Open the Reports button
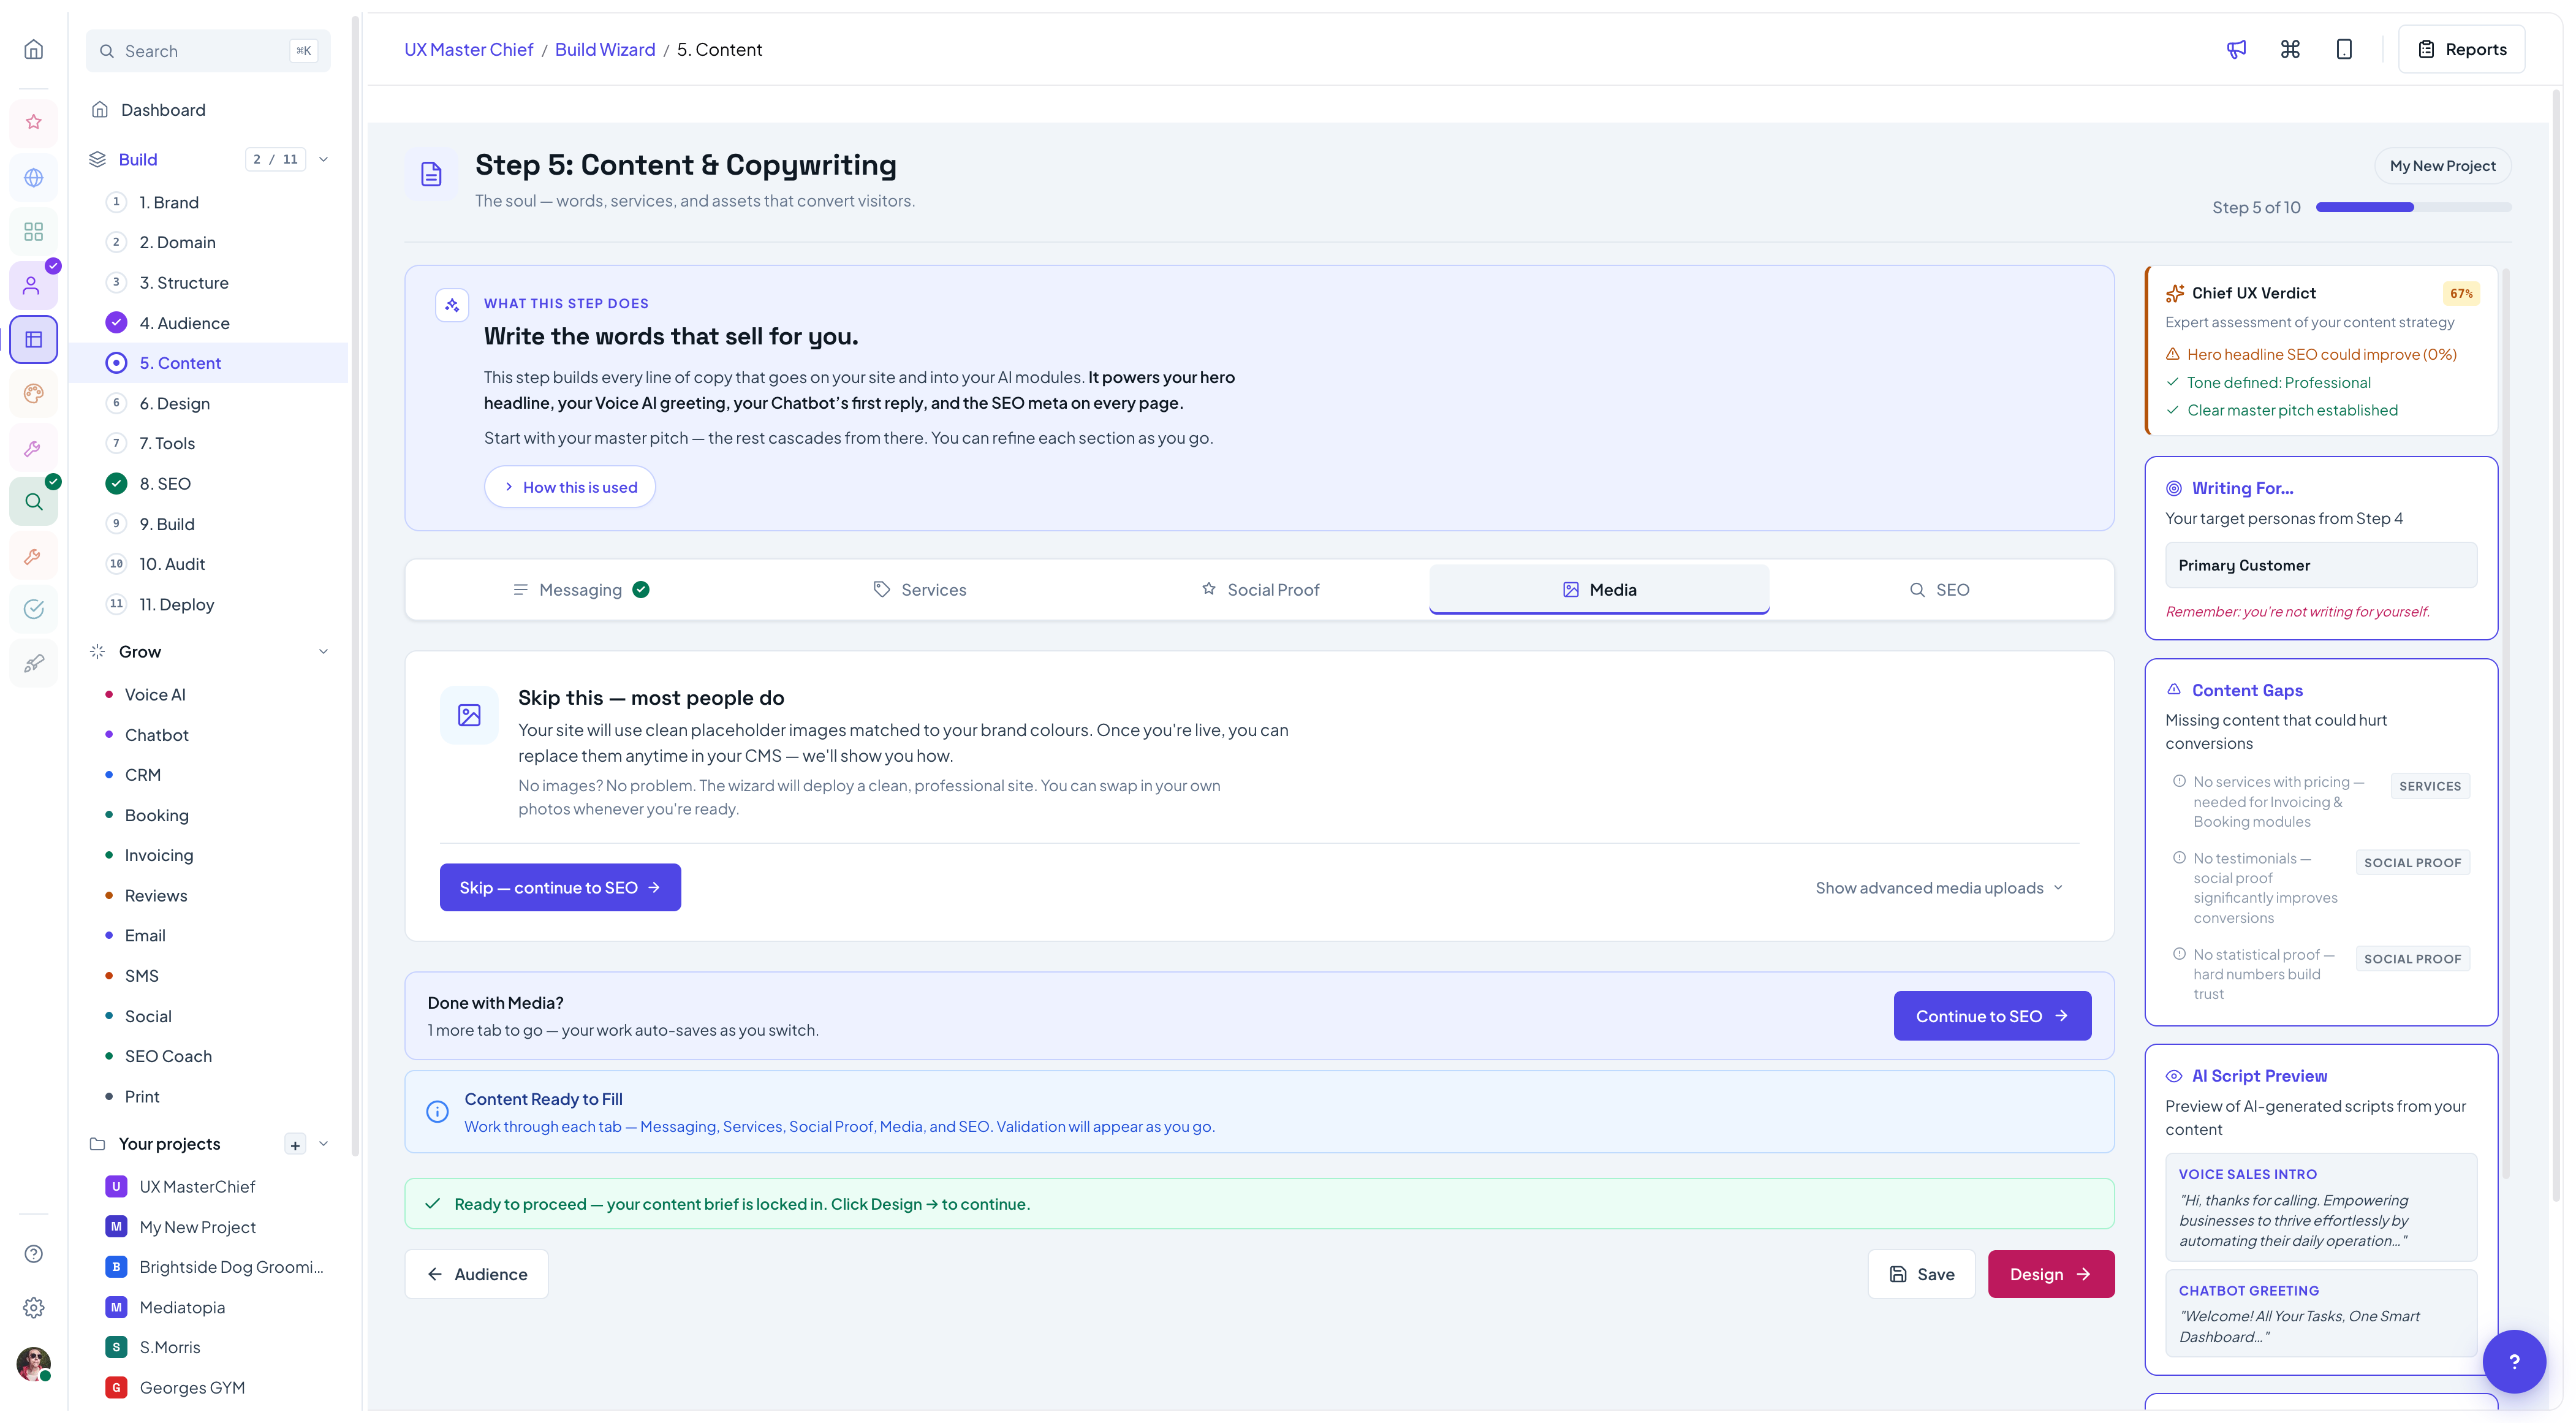2576x1423 pixels. pos(2461,49)
